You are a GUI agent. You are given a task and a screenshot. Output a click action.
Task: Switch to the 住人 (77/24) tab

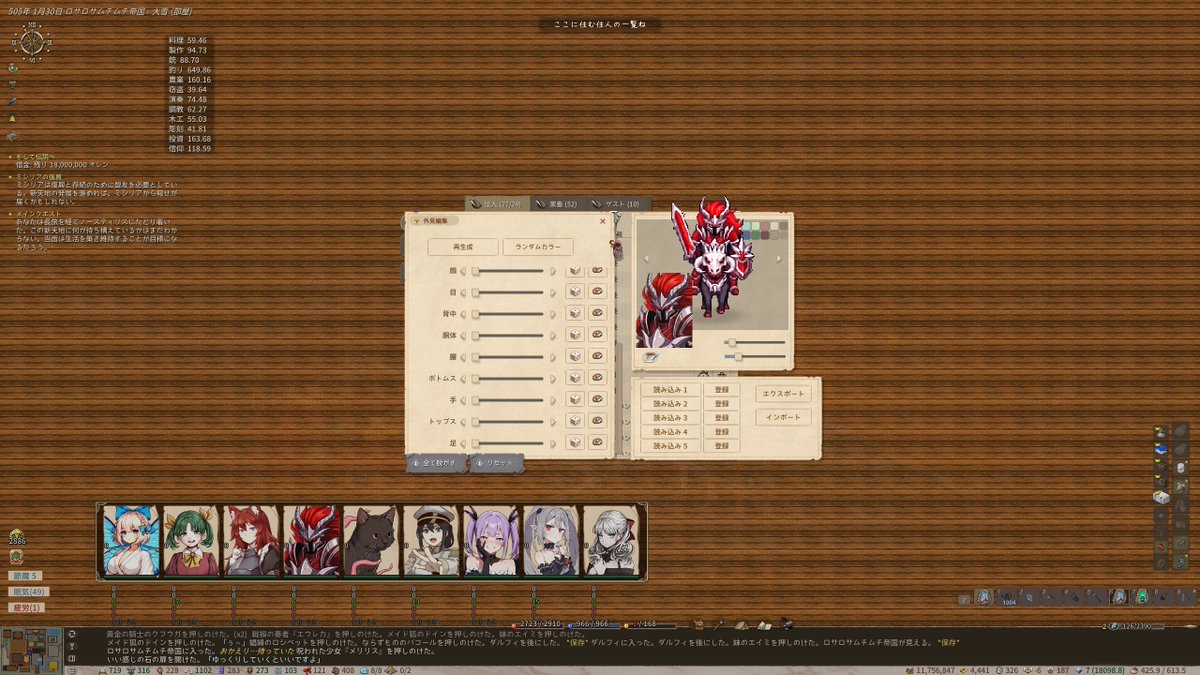click(496, 204)
